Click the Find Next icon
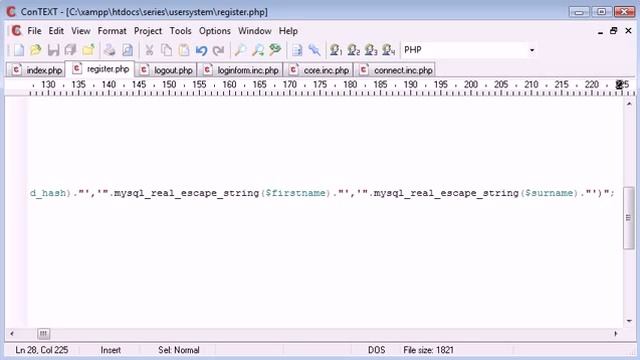The width and height of the screenshot is (640, 360). pos(258,50)
